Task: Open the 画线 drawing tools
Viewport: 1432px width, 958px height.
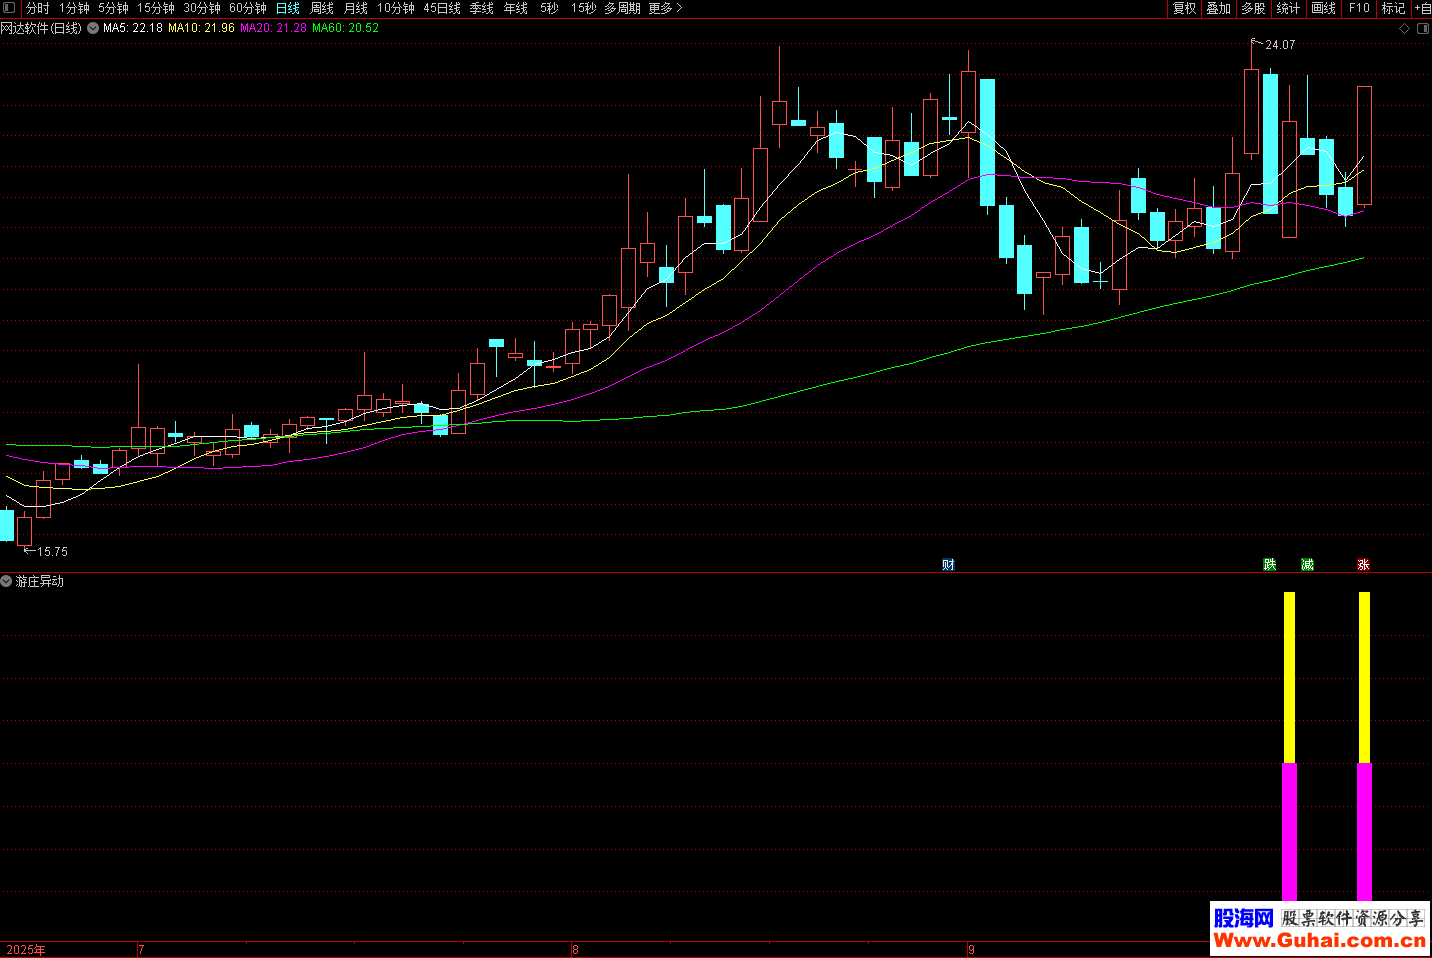Action: [1323, 8]
